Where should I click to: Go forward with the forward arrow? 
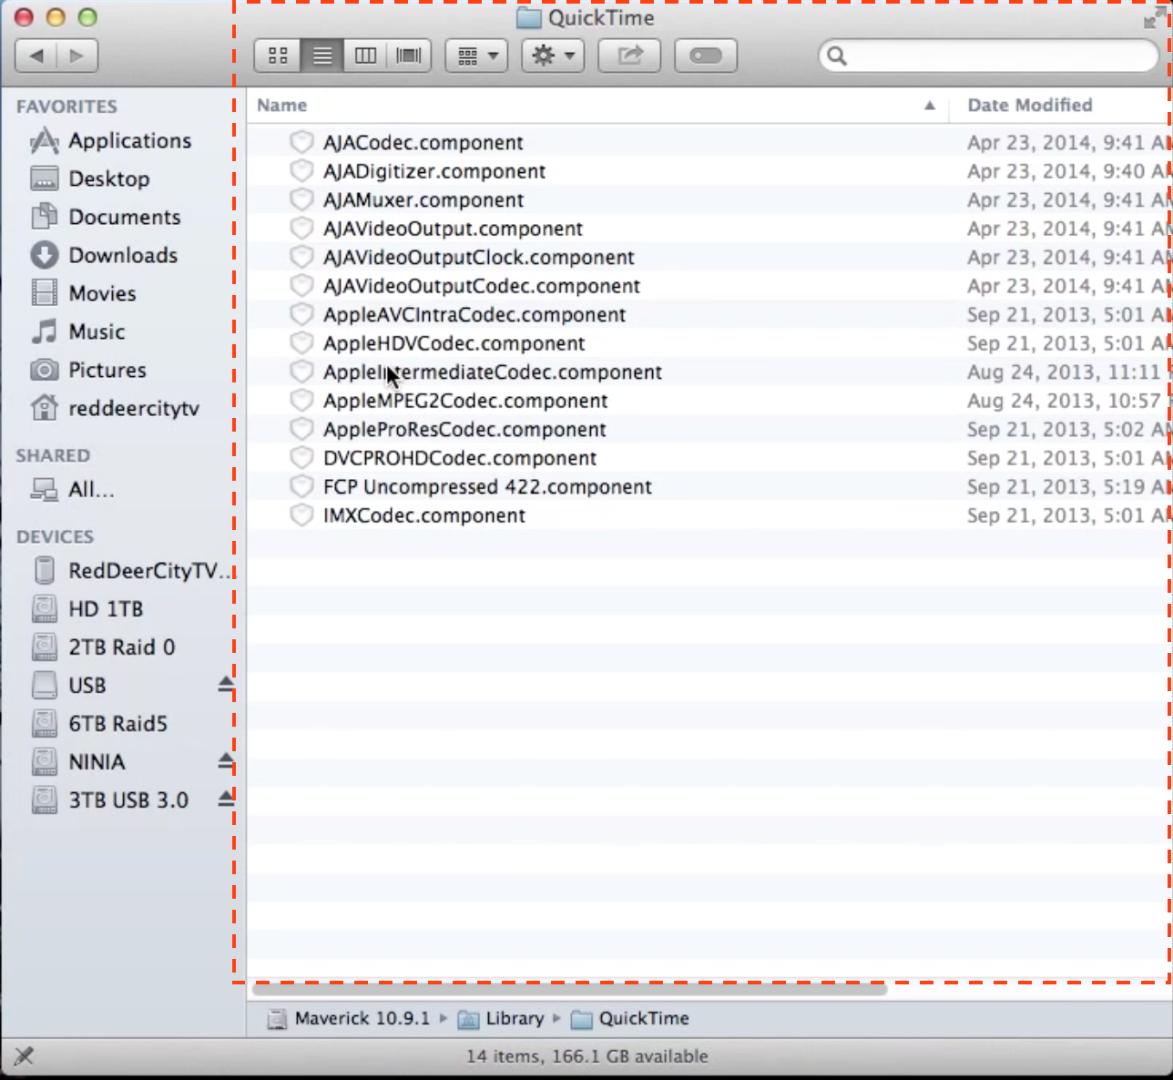point(76,55)
